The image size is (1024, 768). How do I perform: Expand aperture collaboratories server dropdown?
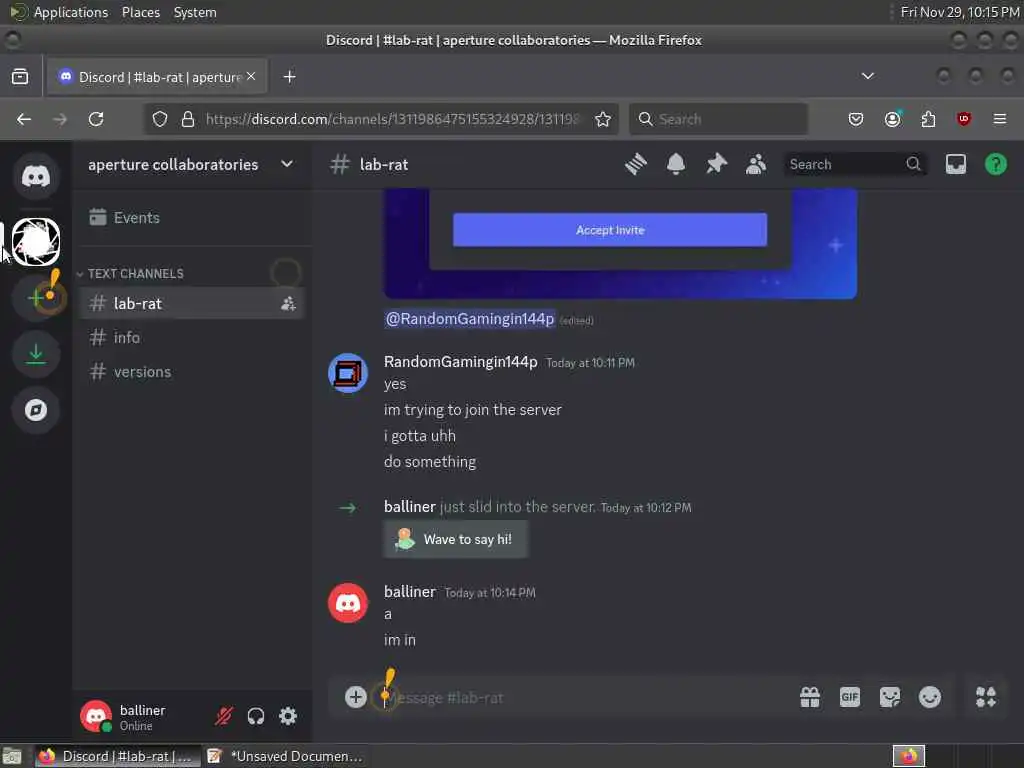[x=287, y=165]
